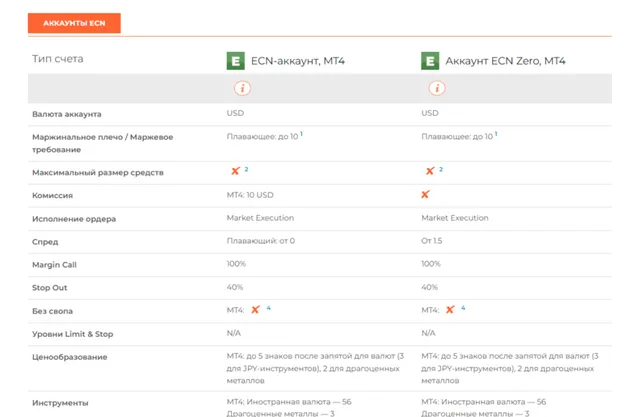Click Максимальный размер средств cross in ECN-аккаунт column
This screenshot has width=643, height=417.
point(235,172)
